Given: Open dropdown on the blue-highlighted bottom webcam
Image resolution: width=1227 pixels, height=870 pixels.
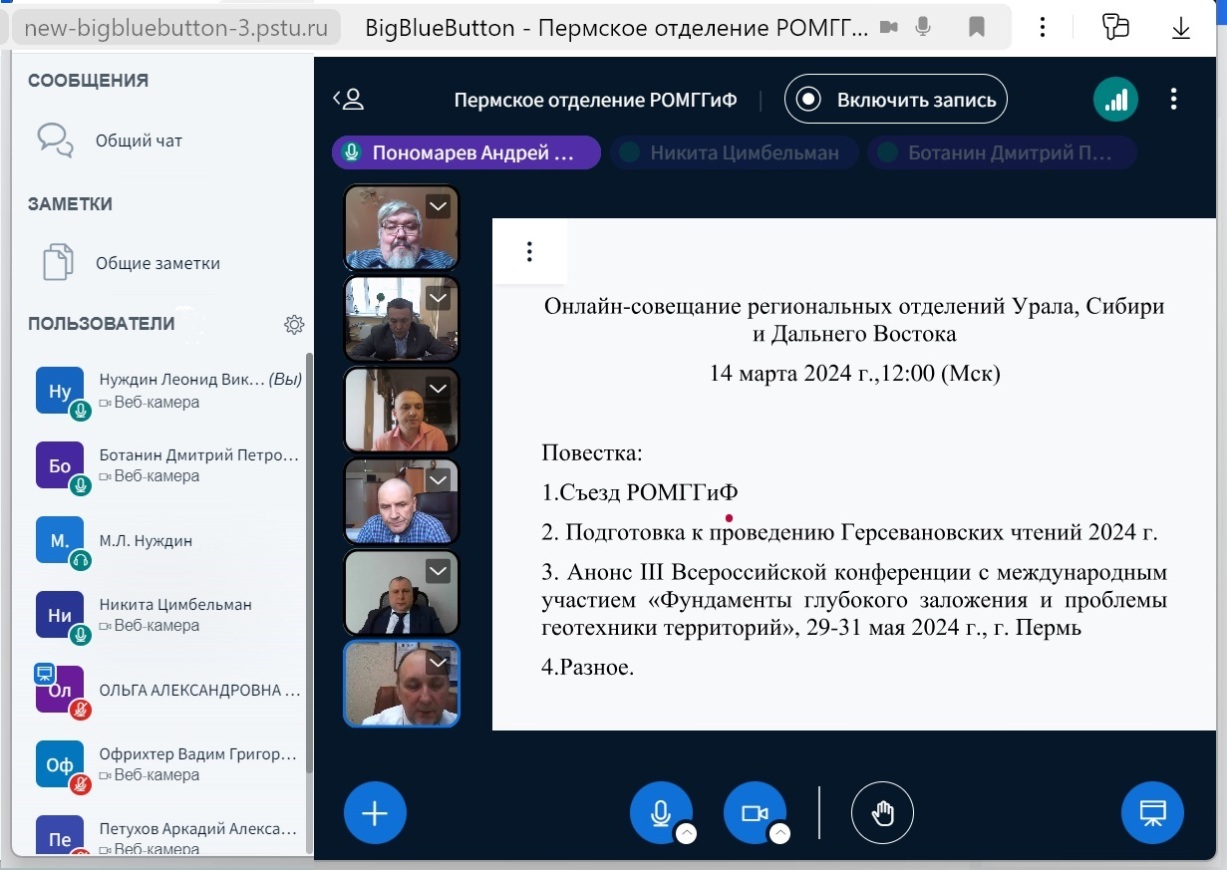Looking at the screenshot, I should click(x=438, y=663).
